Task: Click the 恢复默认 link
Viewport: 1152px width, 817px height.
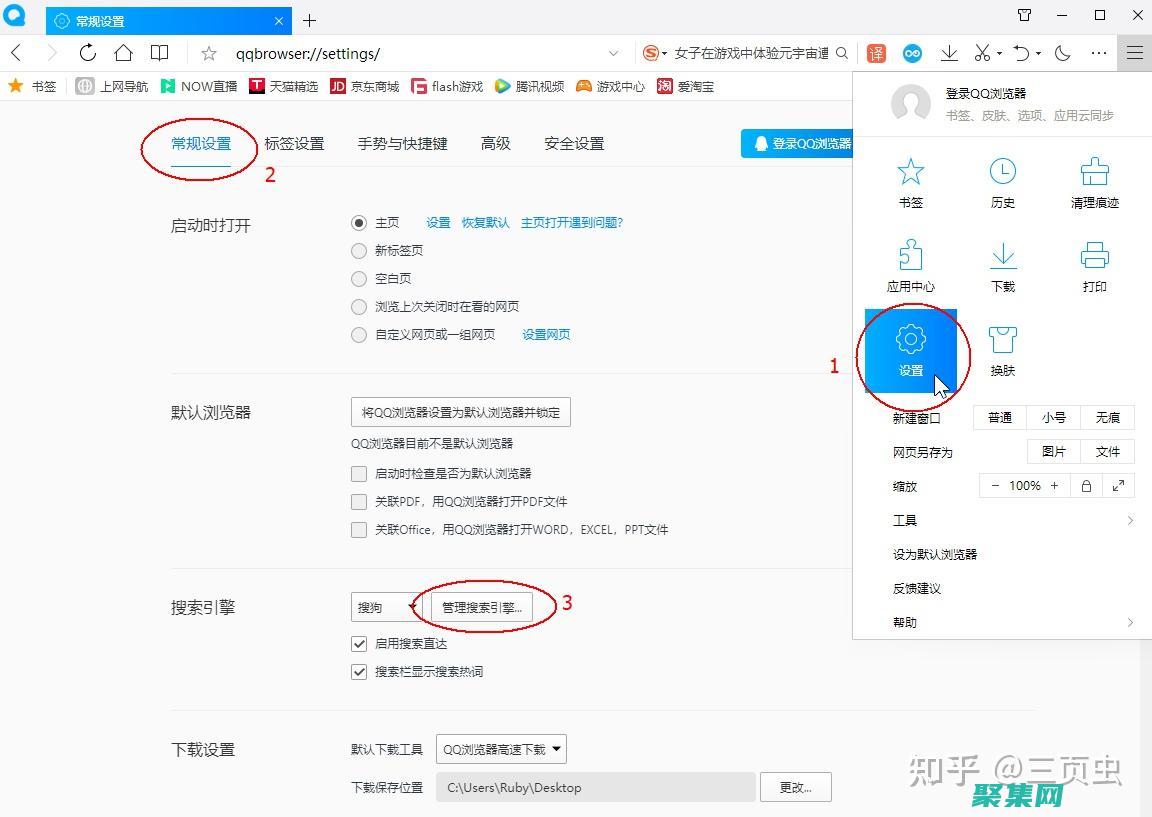Action: [485, 223]
